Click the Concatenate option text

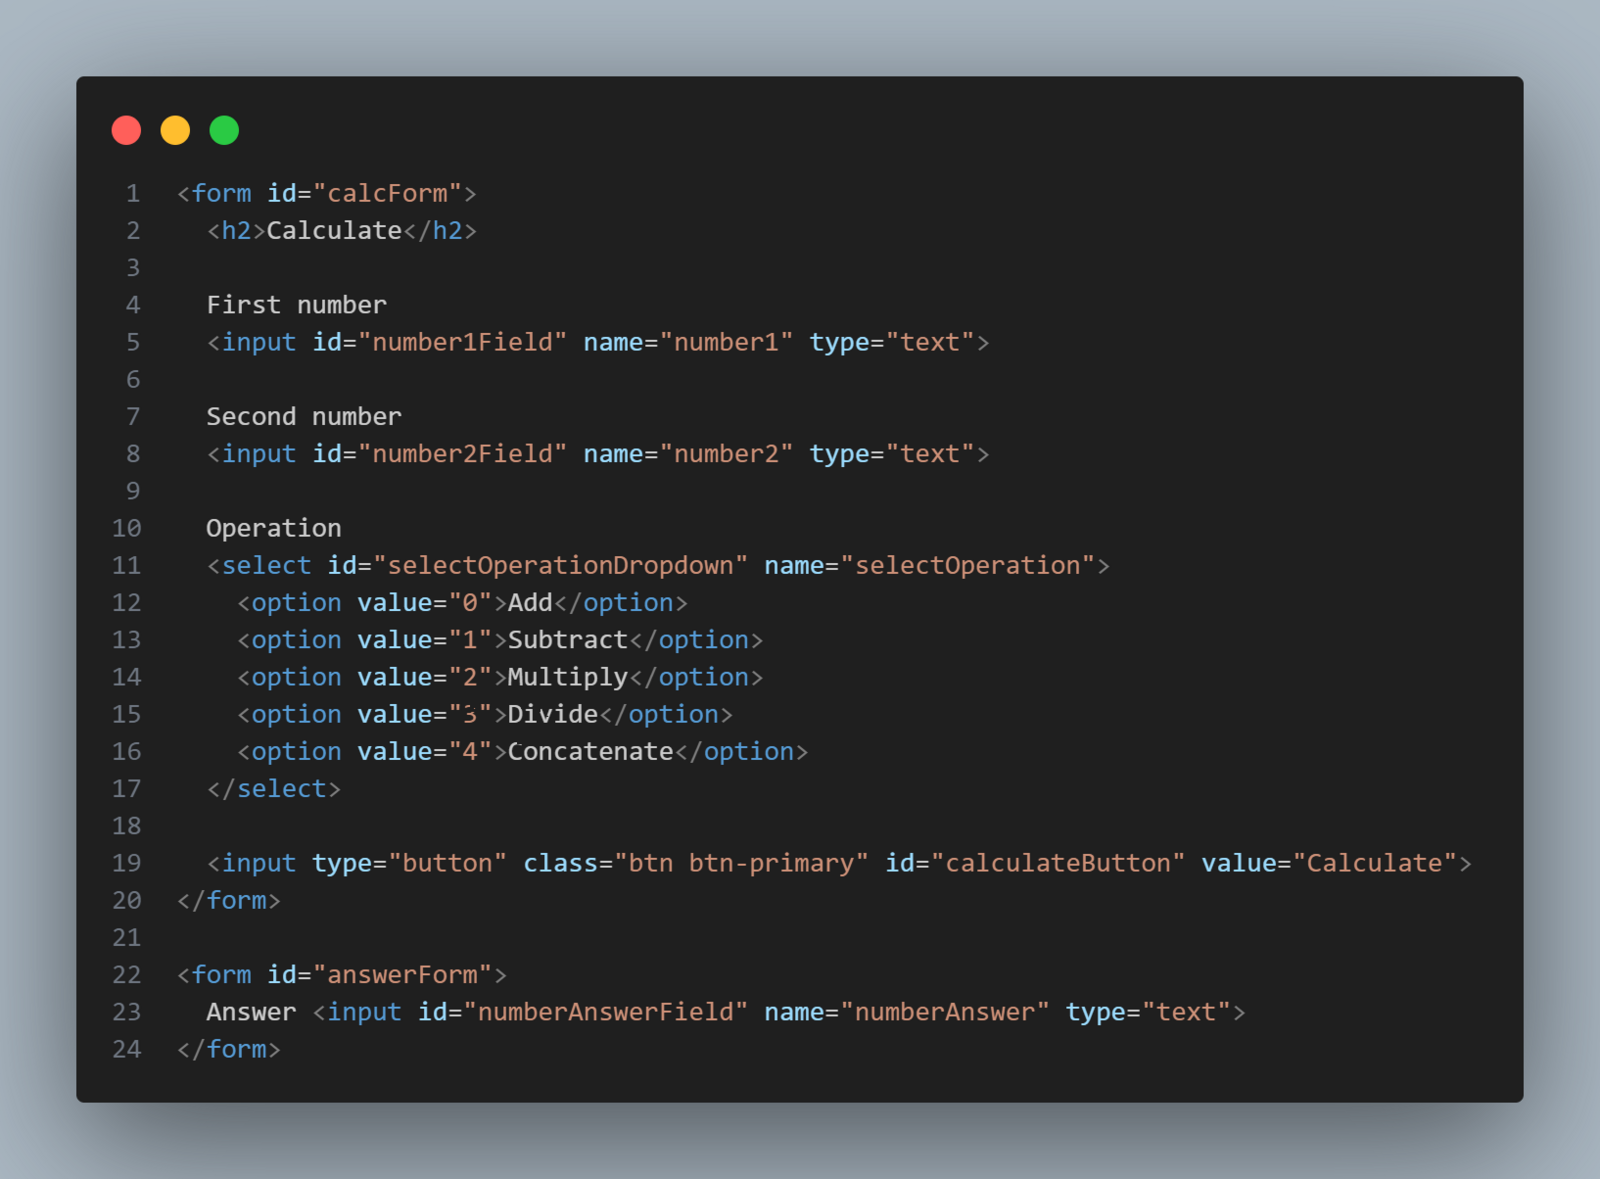590,752
